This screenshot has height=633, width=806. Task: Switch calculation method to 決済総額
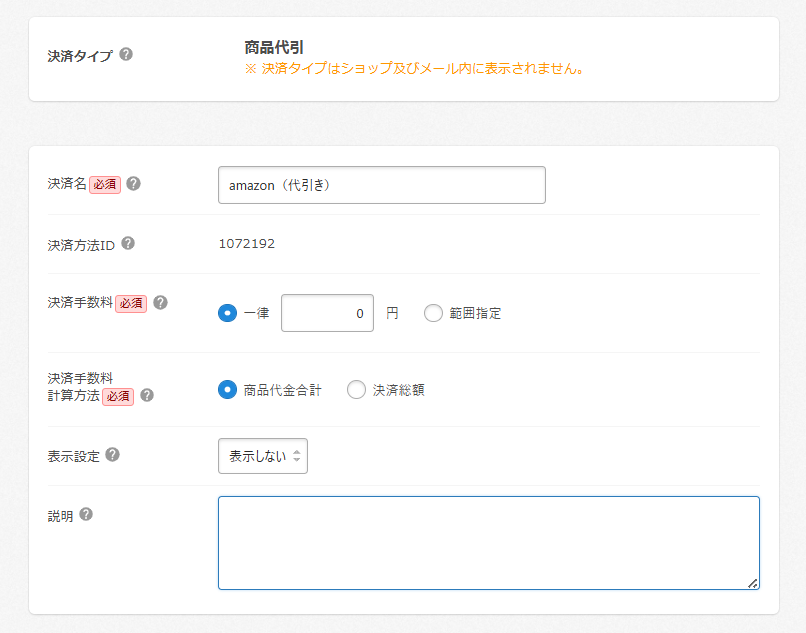(x=356, y=390)
